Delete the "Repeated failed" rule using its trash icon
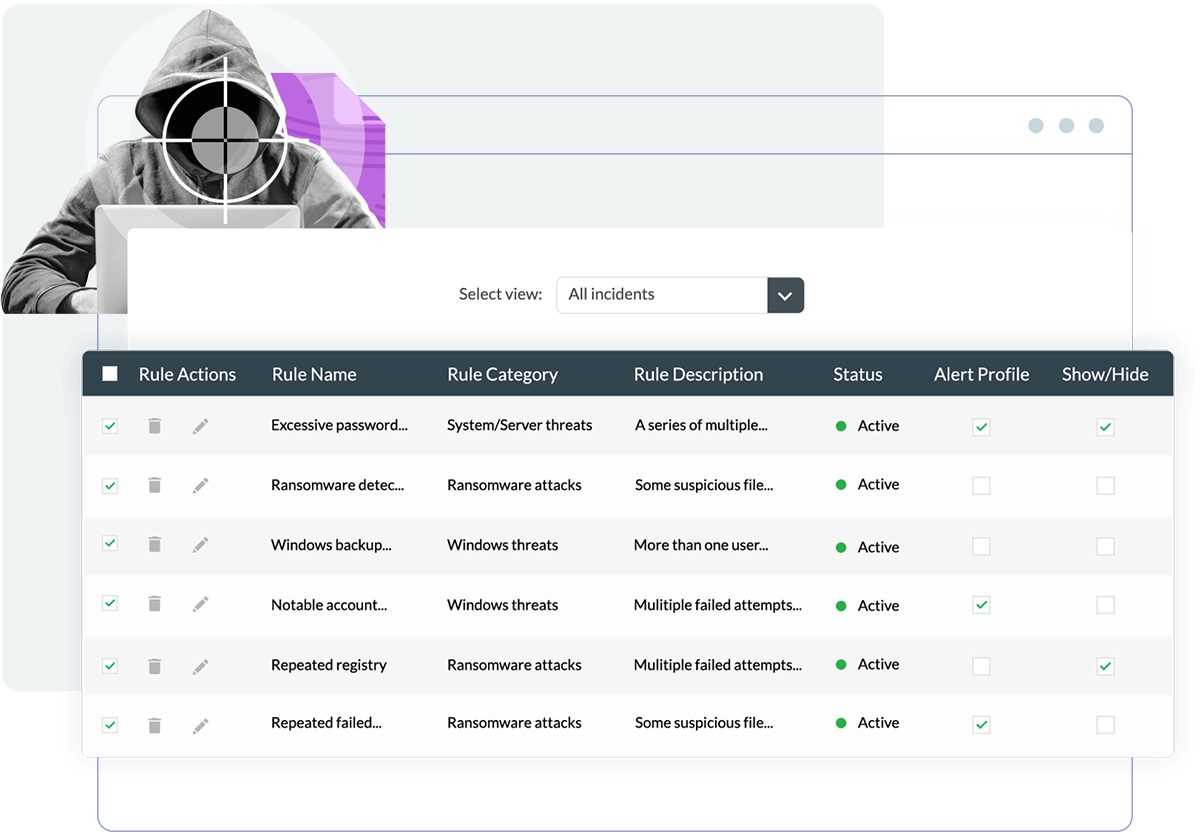 click(x=155, y=722)
